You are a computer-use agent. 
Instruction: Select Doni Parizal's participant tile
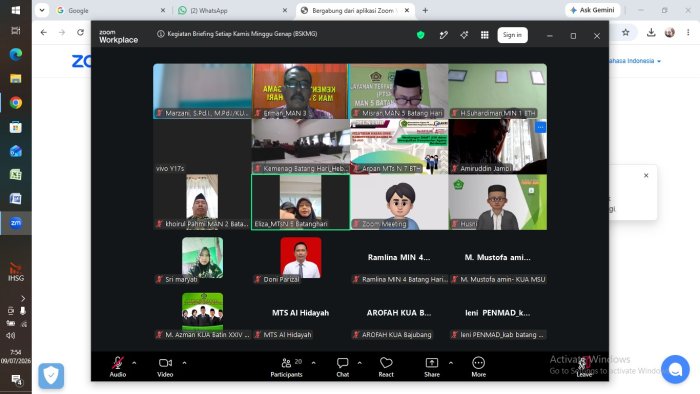tap(300, 258)
